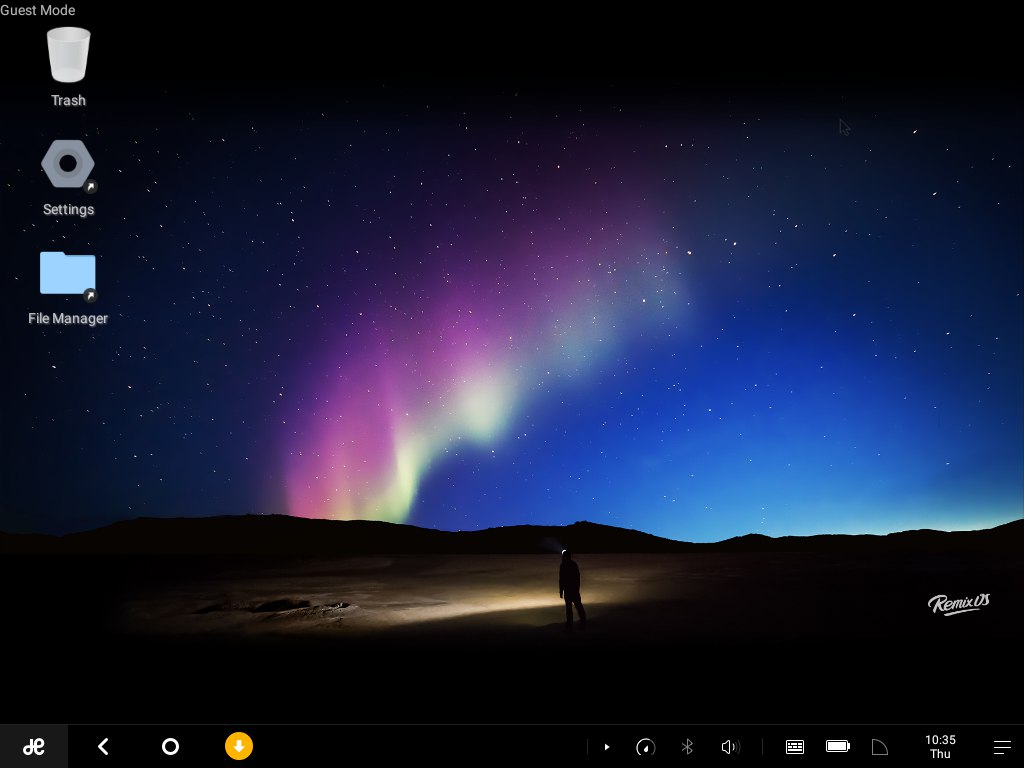Open the clock showing 10:35 Thu

point(940,747)
